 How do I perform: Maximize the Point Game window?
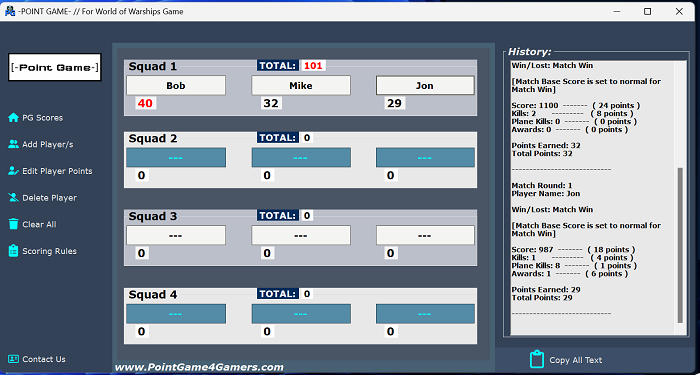647,12
